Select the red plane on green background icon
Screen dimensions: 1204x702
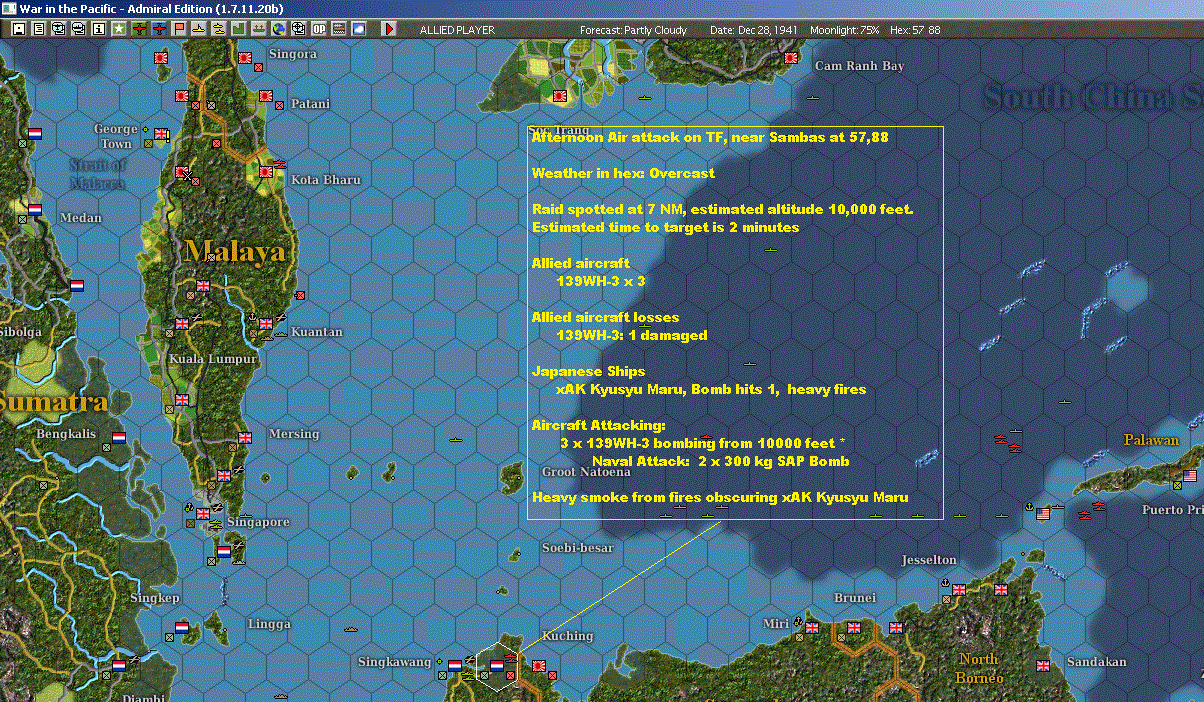139,29
